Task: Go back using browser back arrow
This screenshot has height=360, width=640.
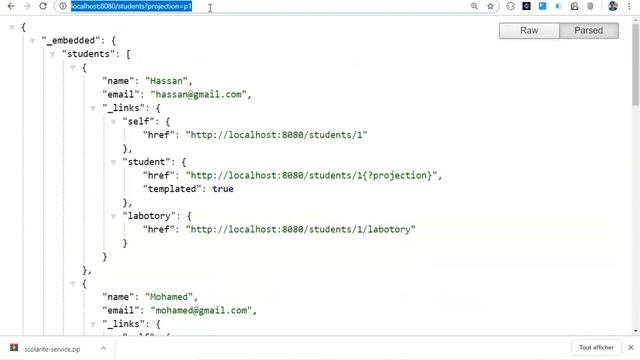Action: (11, 6)
